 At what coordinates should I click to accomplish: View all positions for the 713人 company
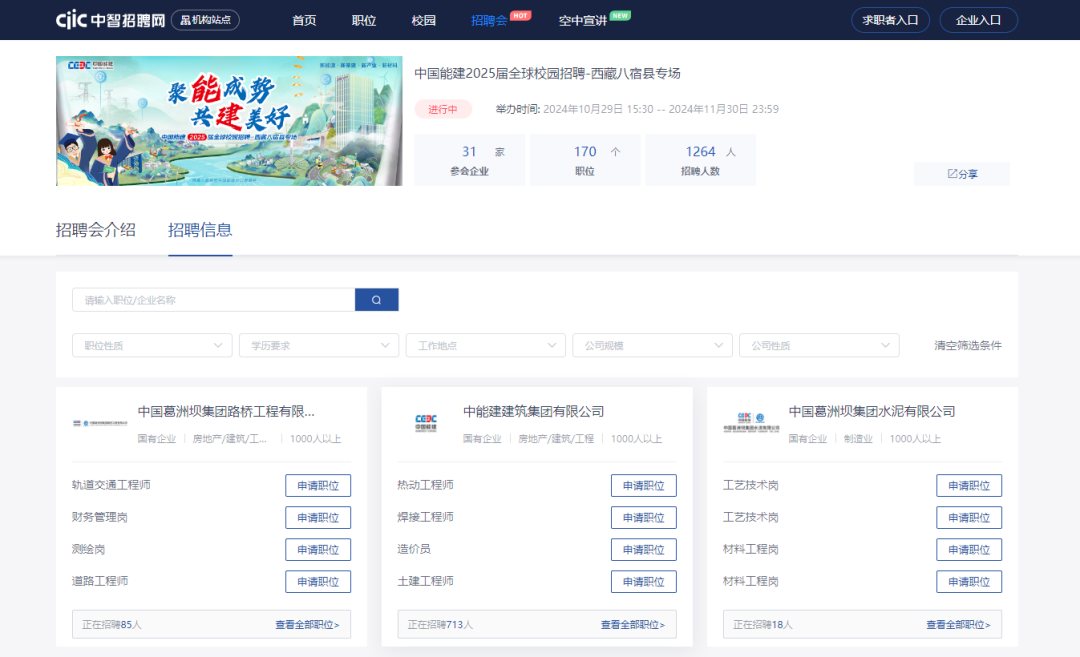click(x=632, y=625)
